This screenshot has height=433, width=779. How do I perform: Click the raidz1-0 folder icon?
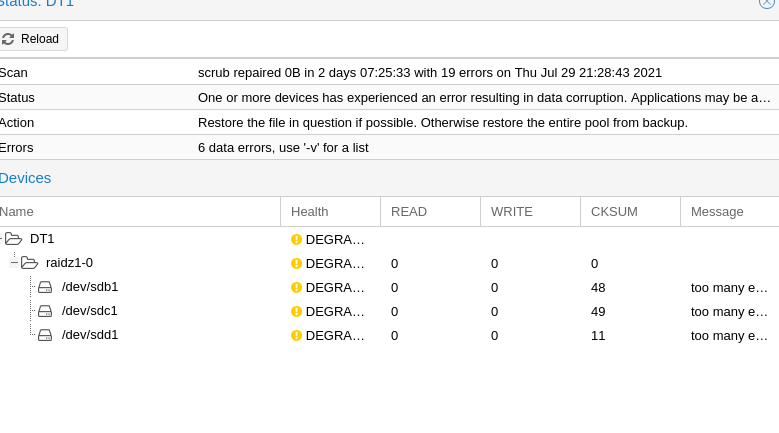[30, 263]
